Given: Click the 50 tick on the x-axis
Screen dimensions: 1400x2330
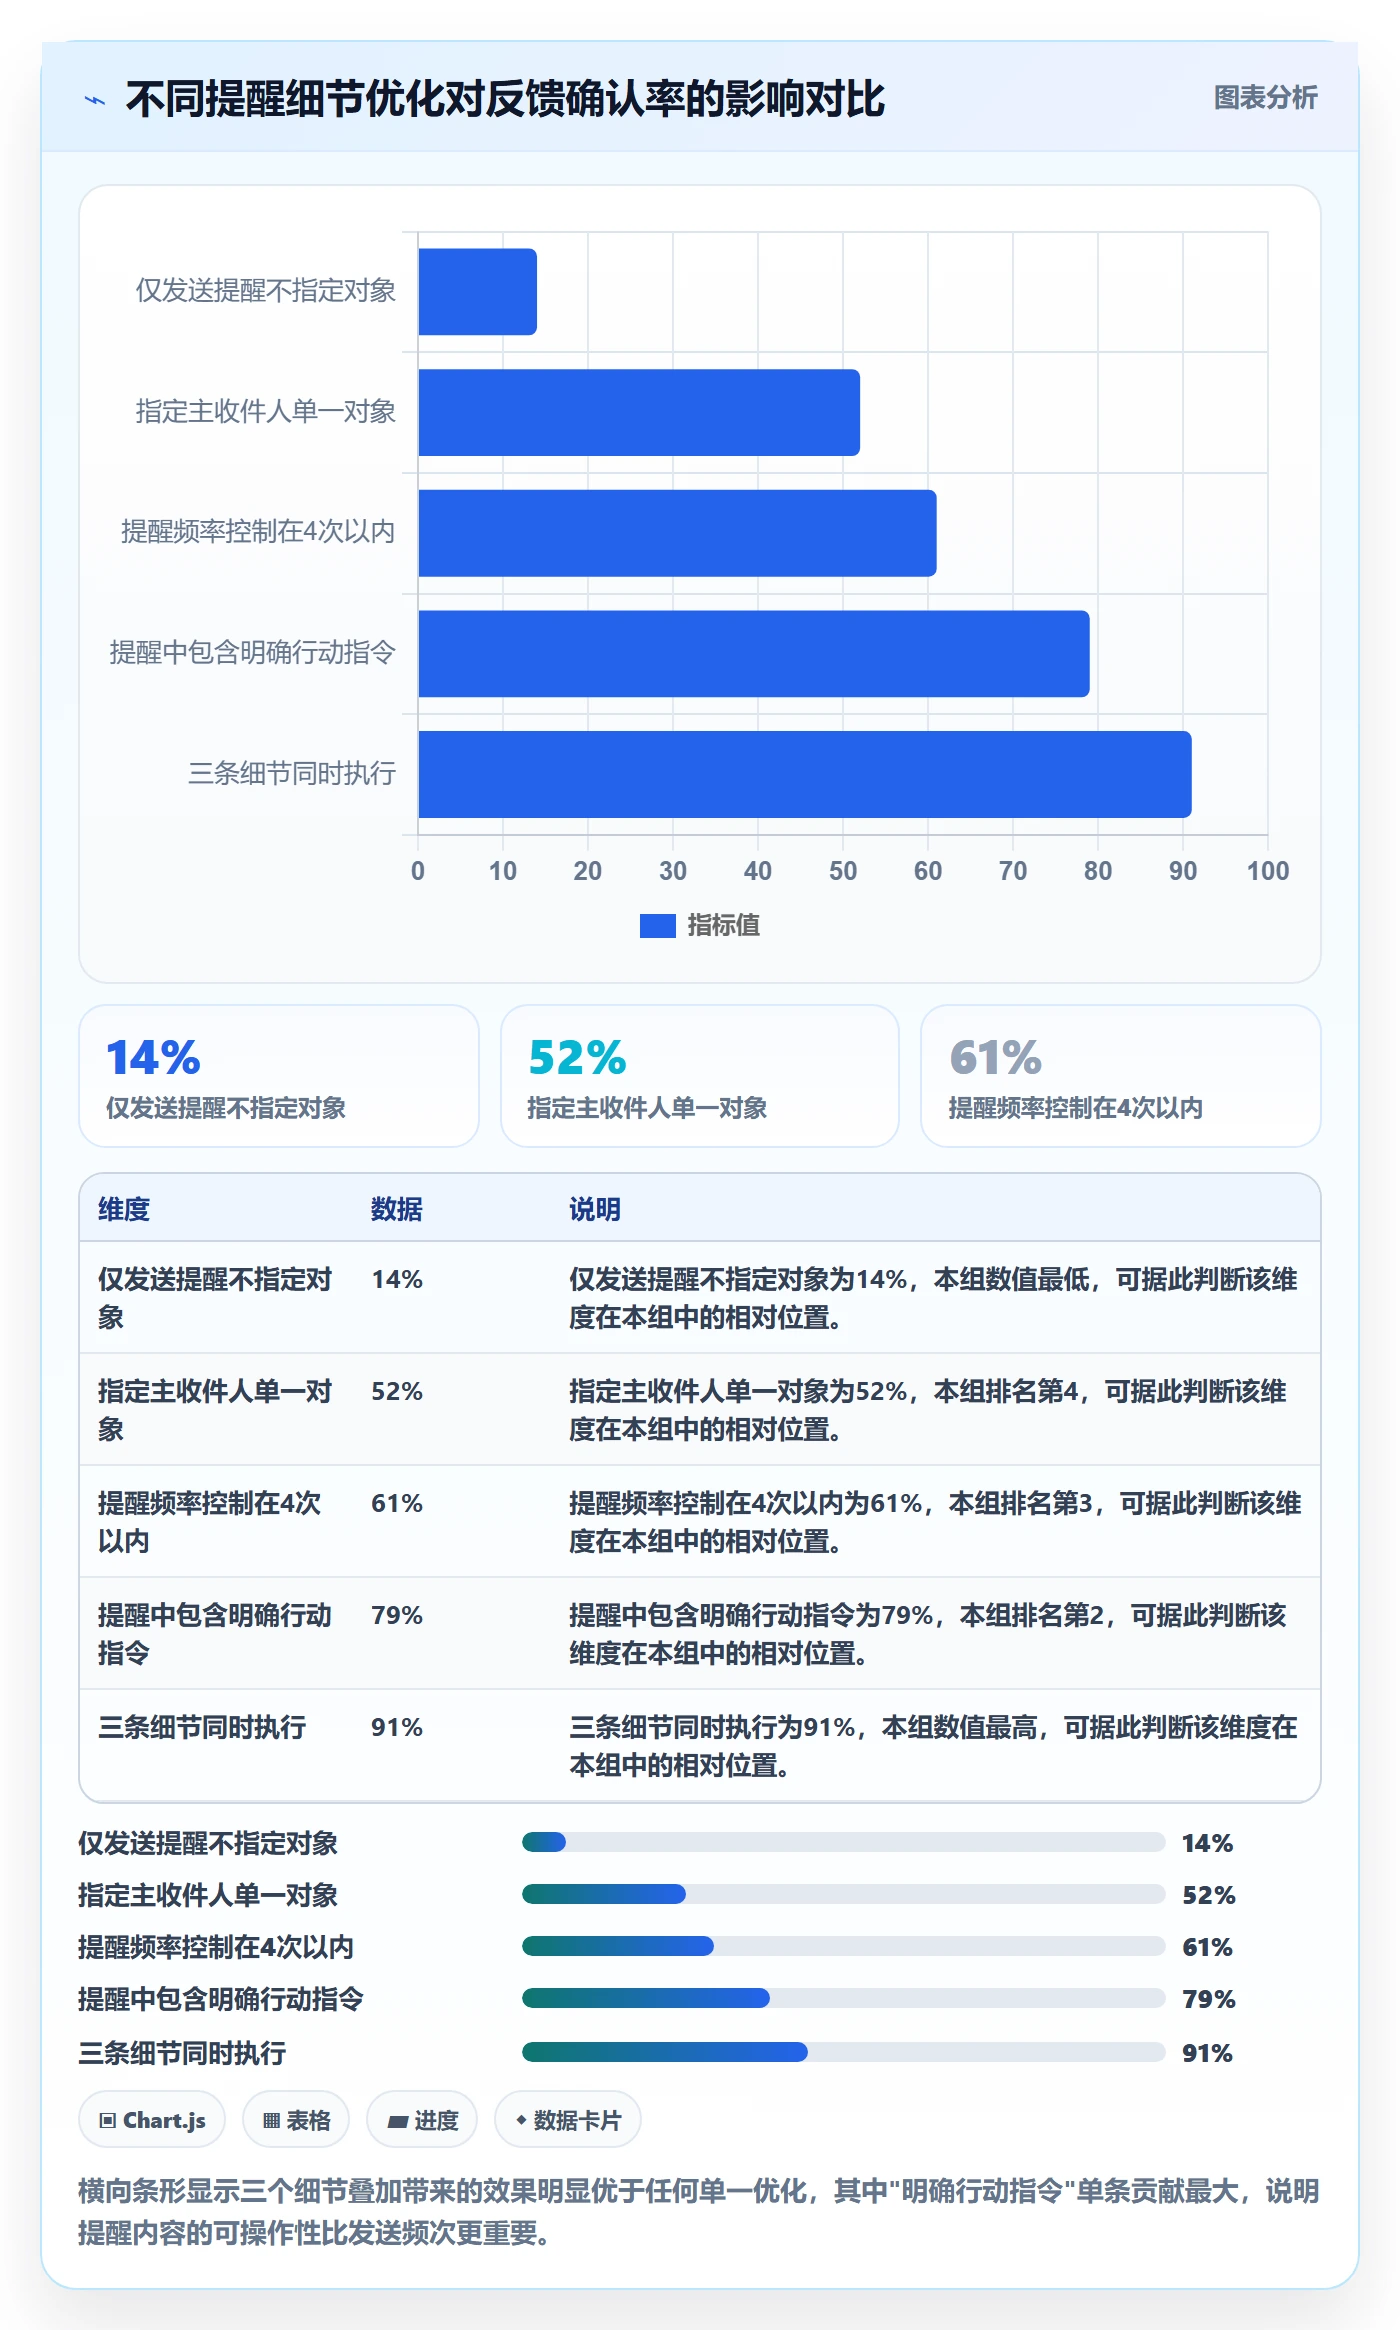Looking at the screenshot, I should click(842, 871).
